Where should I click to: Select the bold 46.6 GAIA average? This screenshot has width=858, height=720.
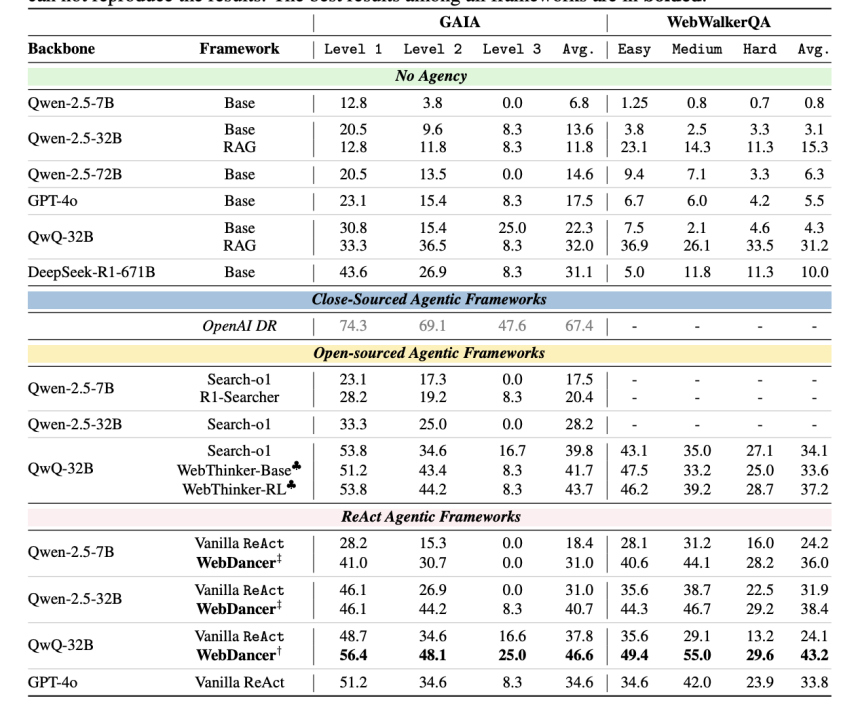pyautogui.click(x=579, y=655)
